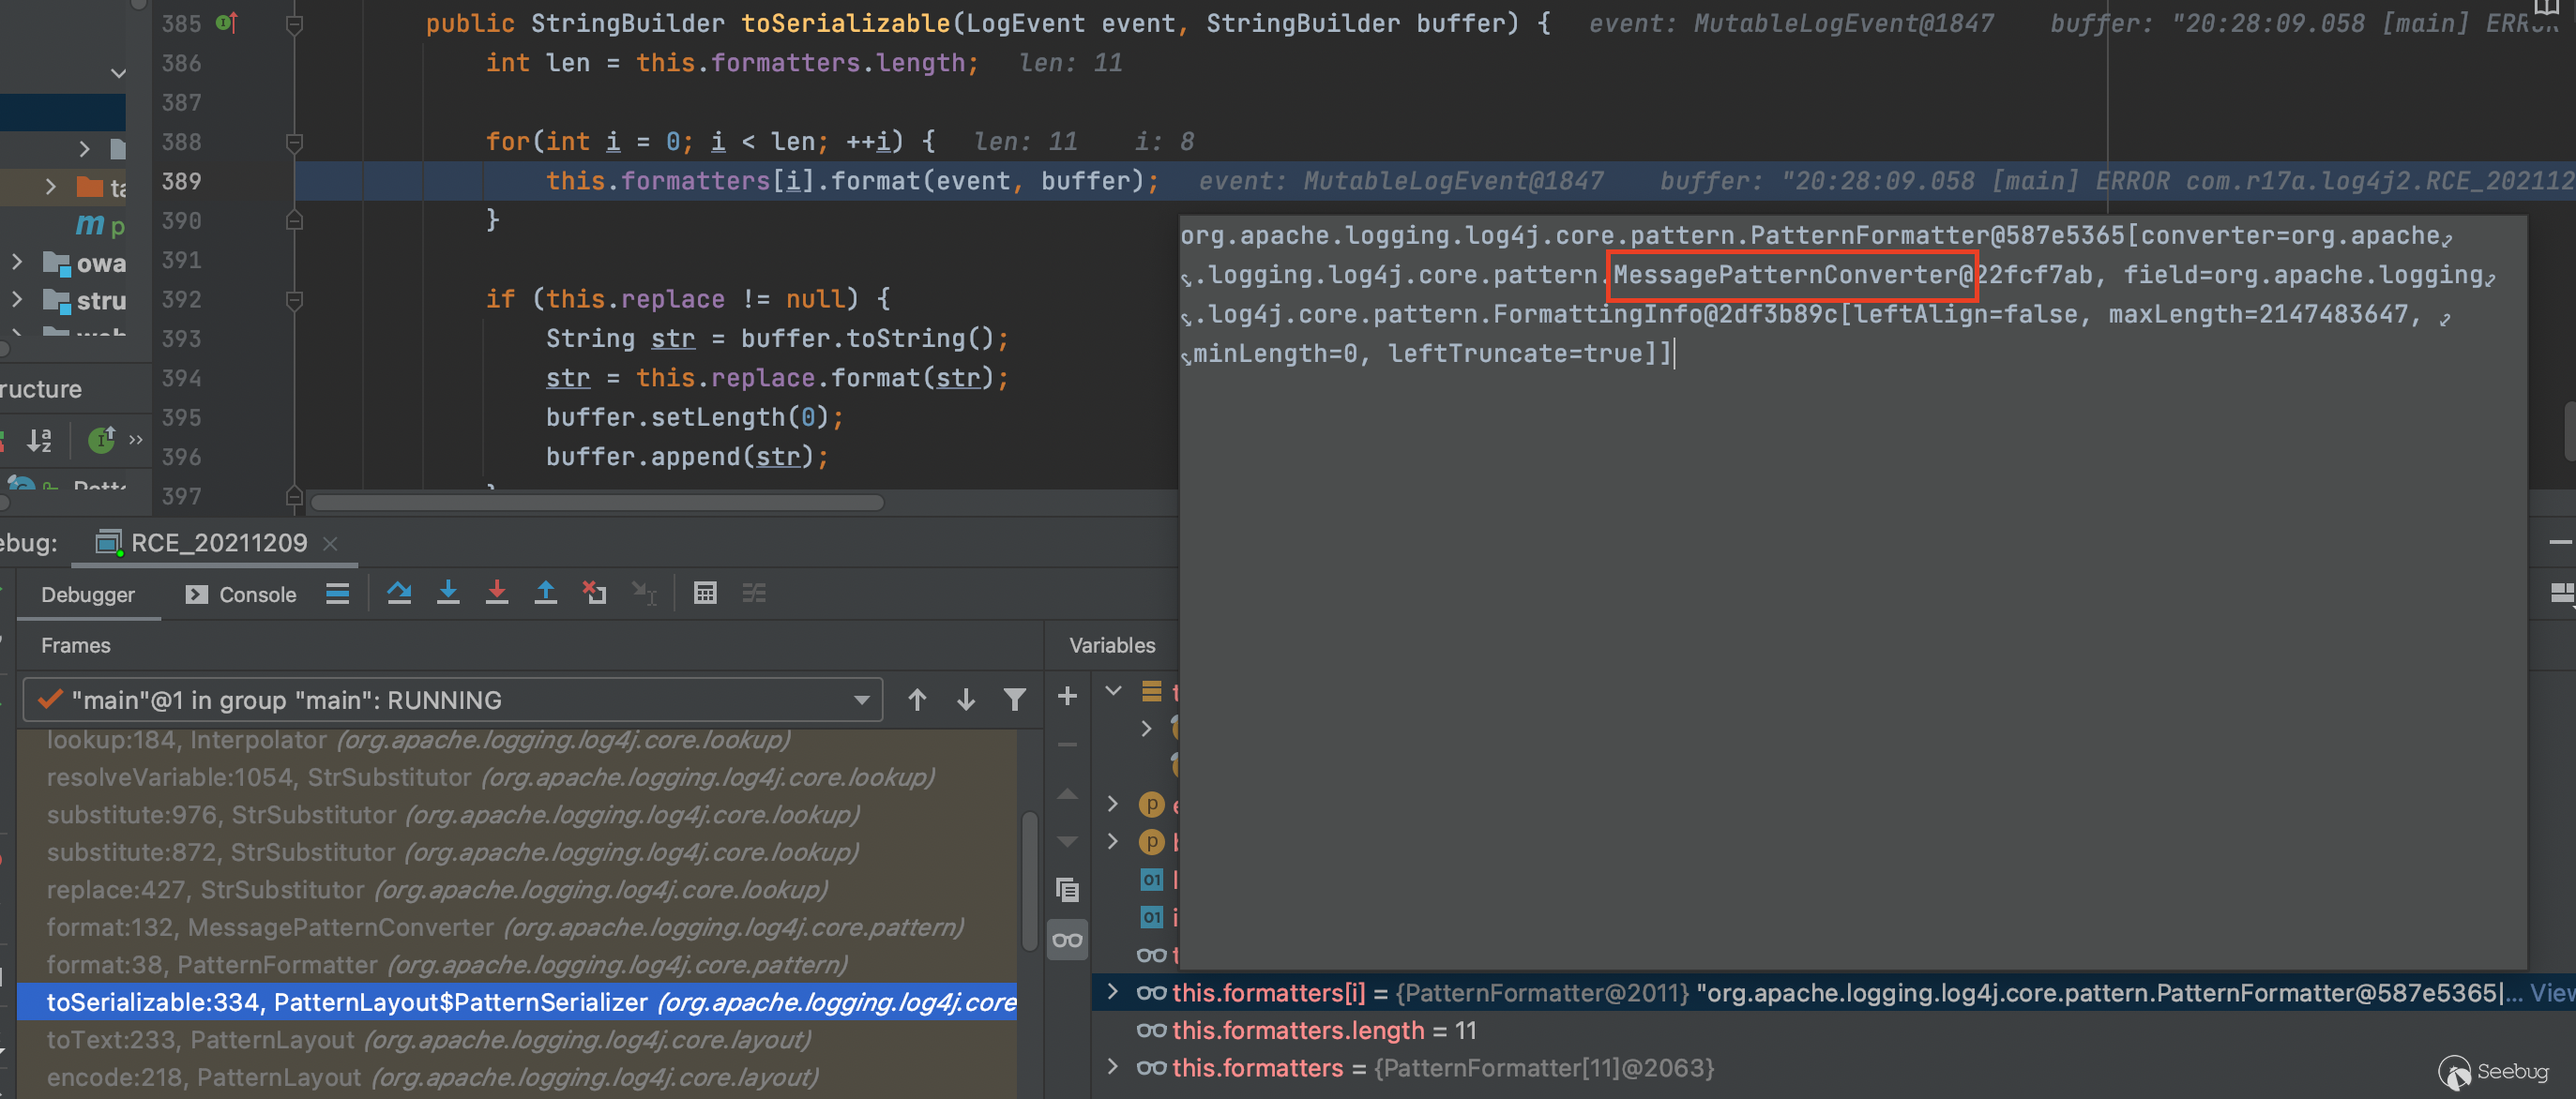Click the frames filter funnel icon
2576x1099 pixels.
[x=1014, y=700]
